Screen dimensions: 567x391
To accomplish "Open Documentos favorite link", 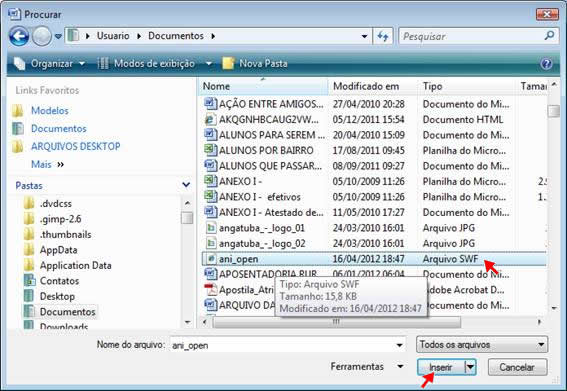I will coord(59,128).
